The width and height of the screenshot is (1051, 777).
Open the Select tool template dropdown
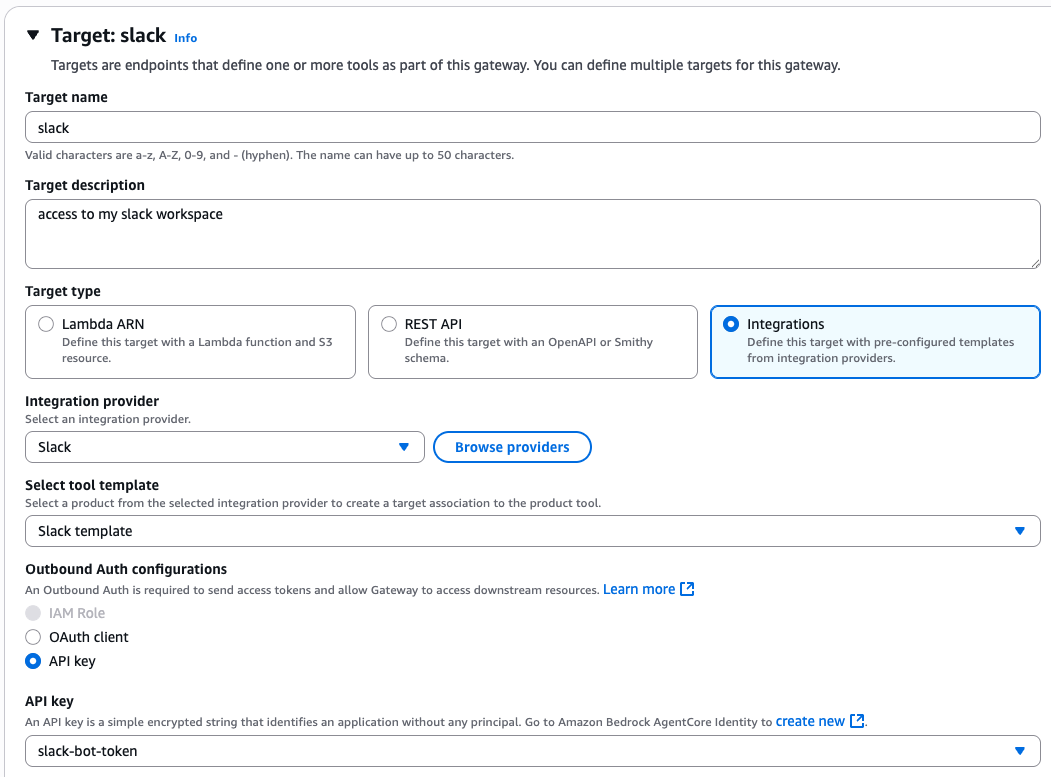pyautogui.click(x=520, y=531)
